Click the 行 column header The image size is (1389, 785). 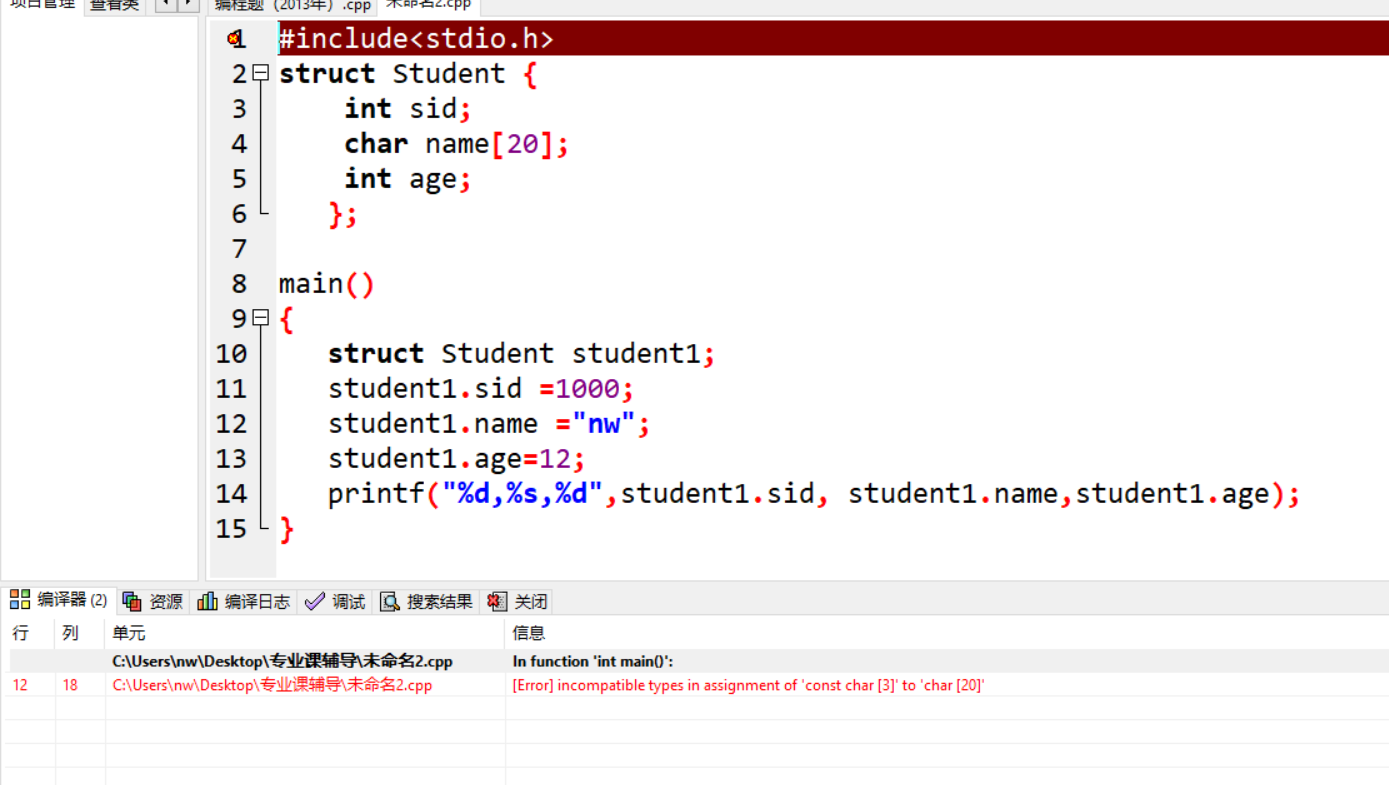pos(20,633)
